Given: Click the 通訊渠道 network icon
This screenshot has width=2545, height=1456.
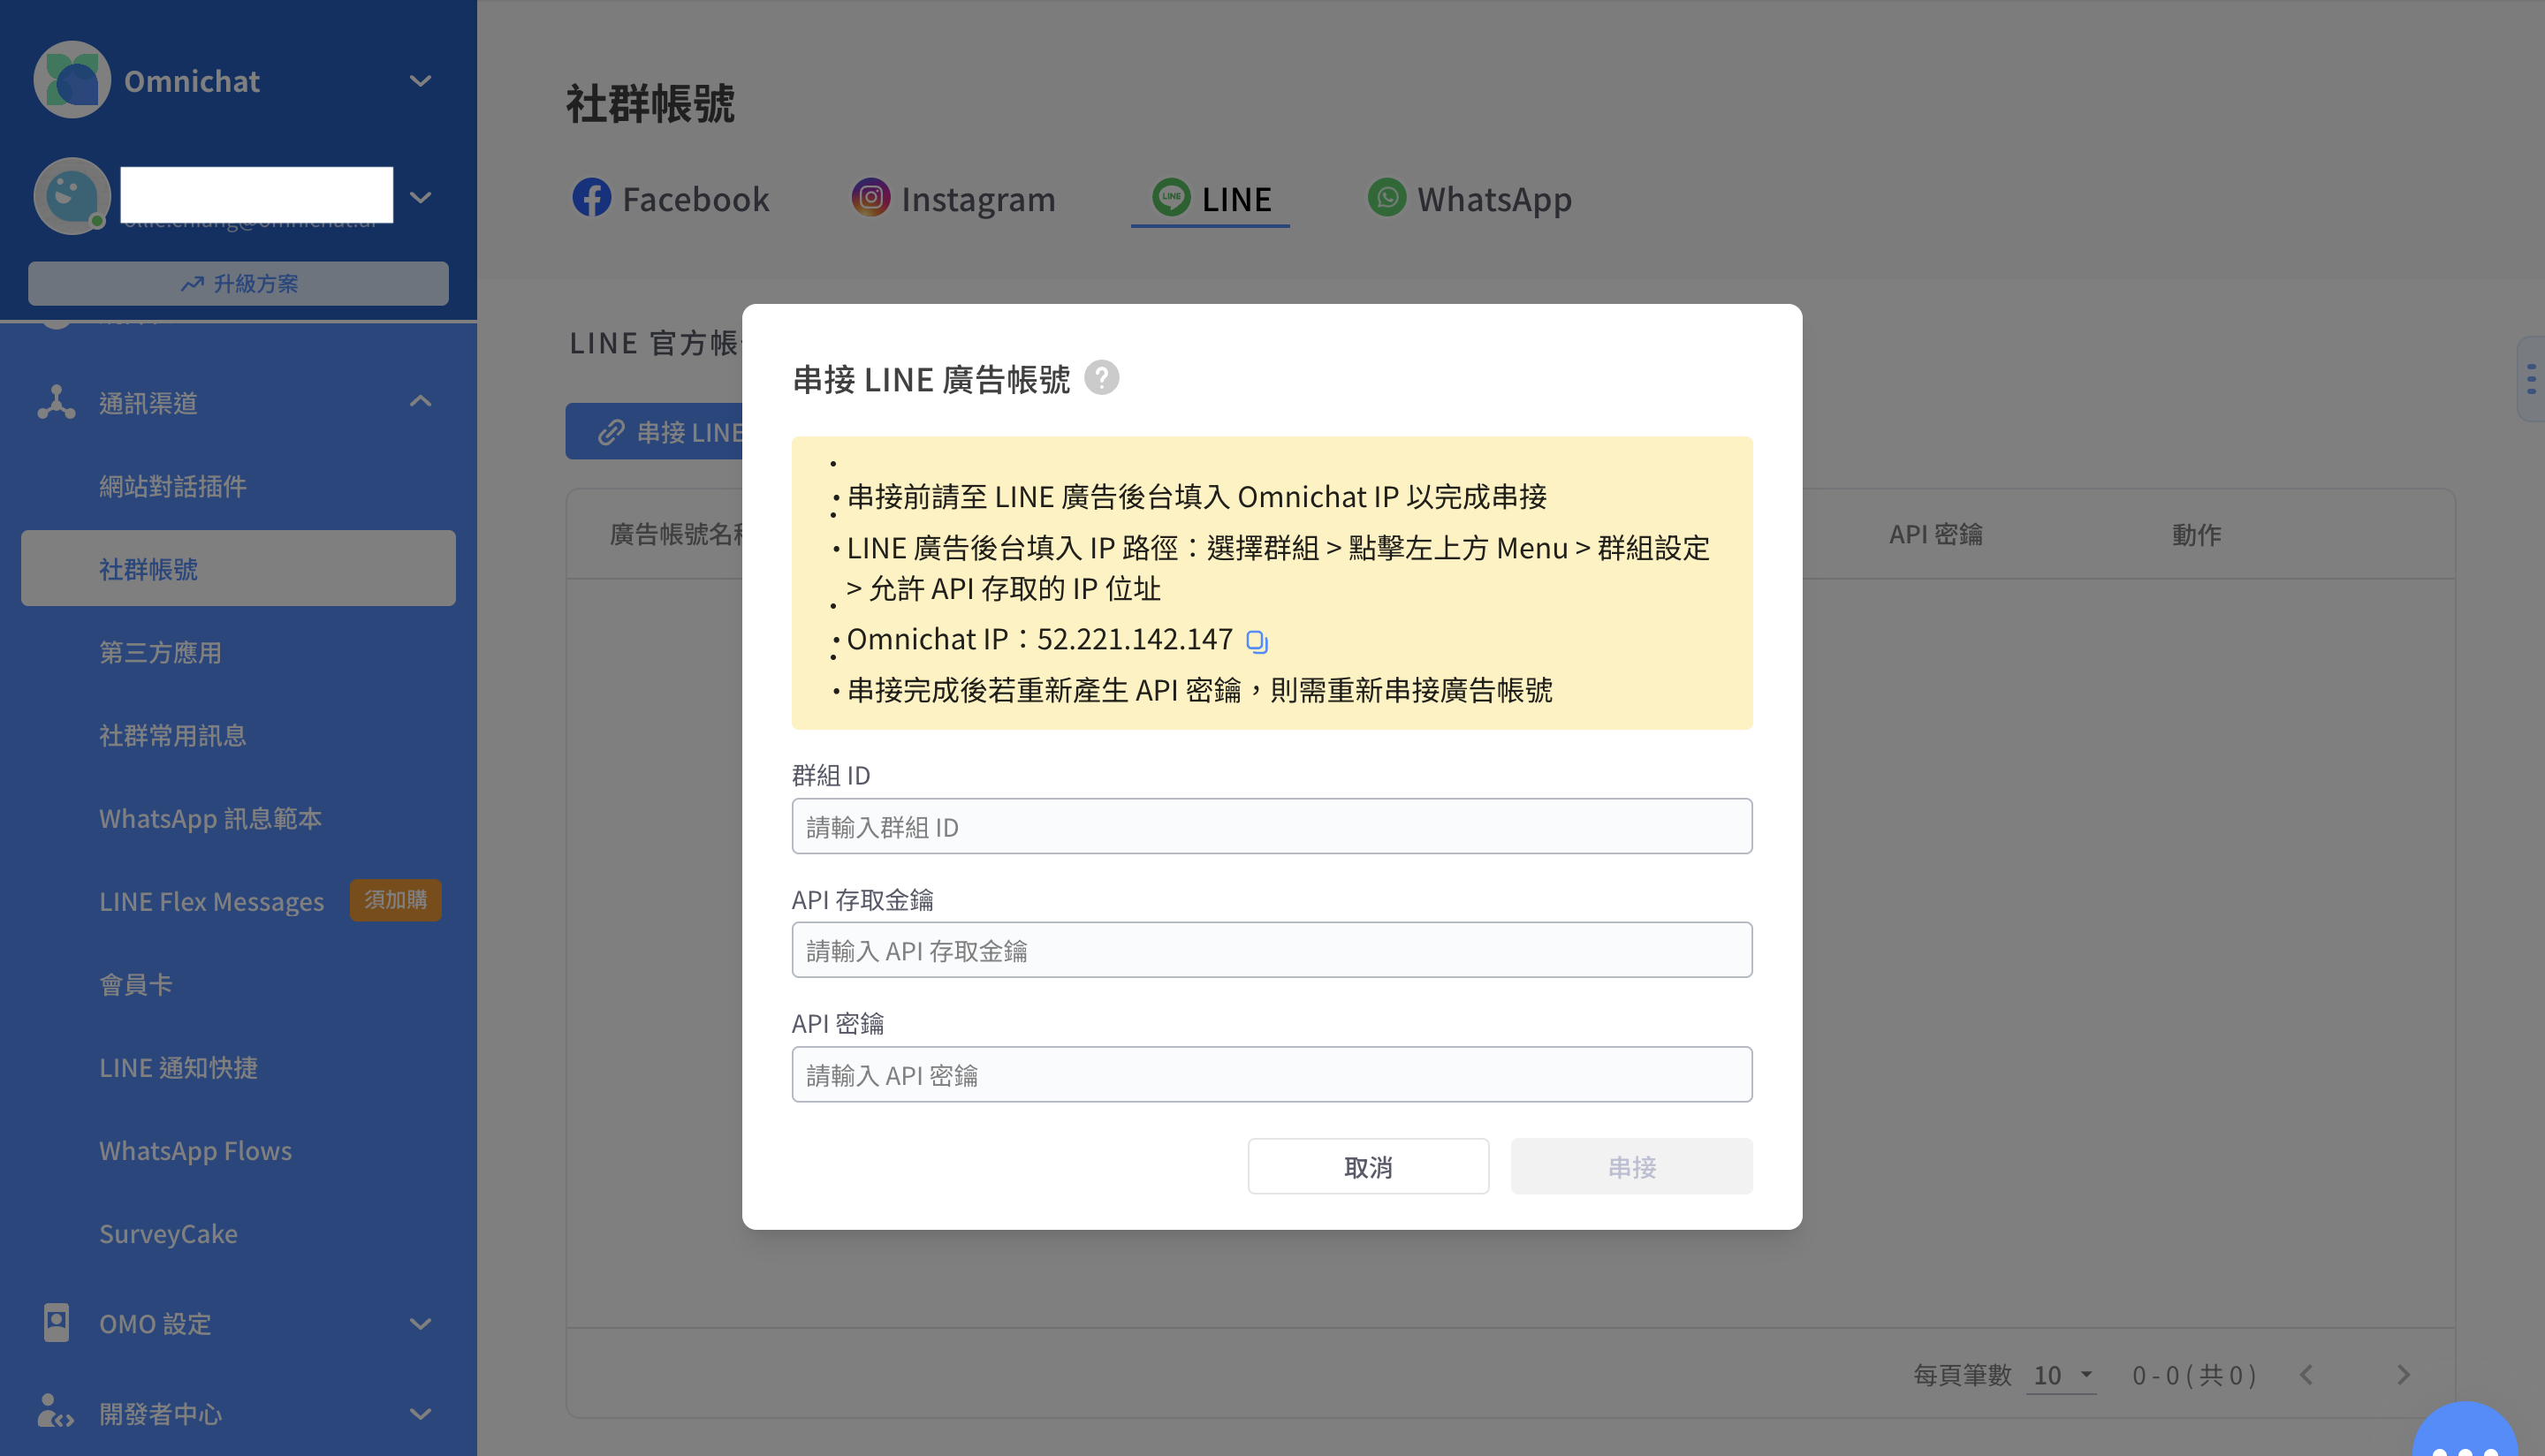Looking at the screenshot, I should [x=56, y=402].
